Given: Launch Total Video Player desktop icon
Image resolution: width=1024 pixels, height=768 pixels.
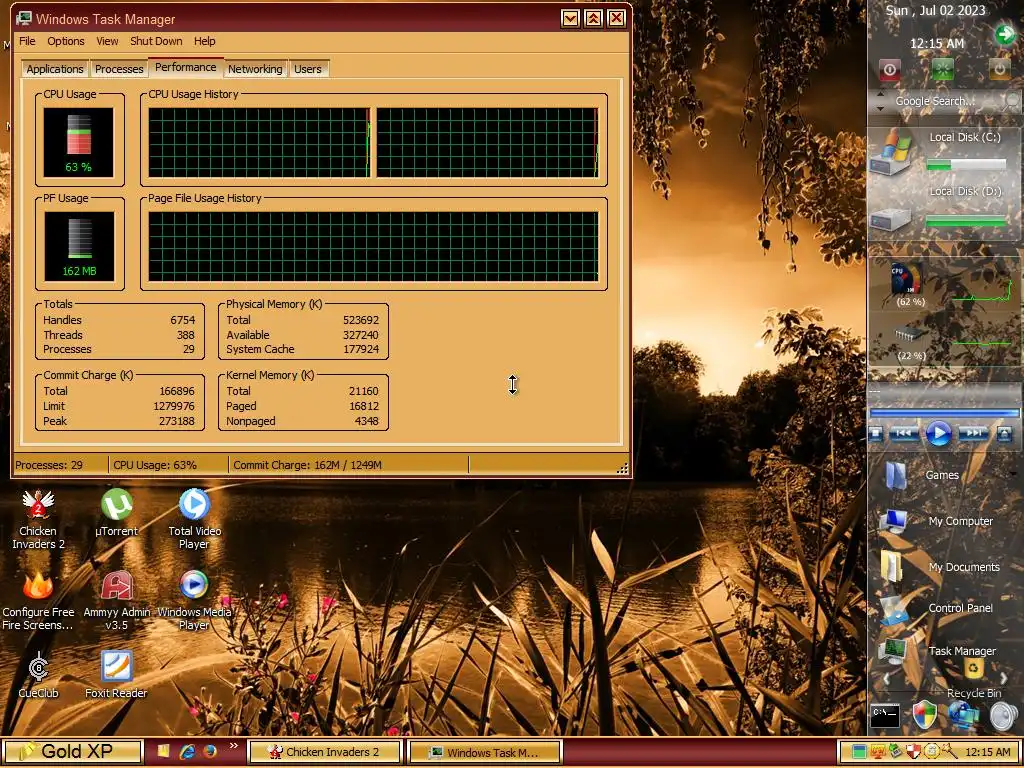Looking at the screenshot, I should (x=194, y=520).
